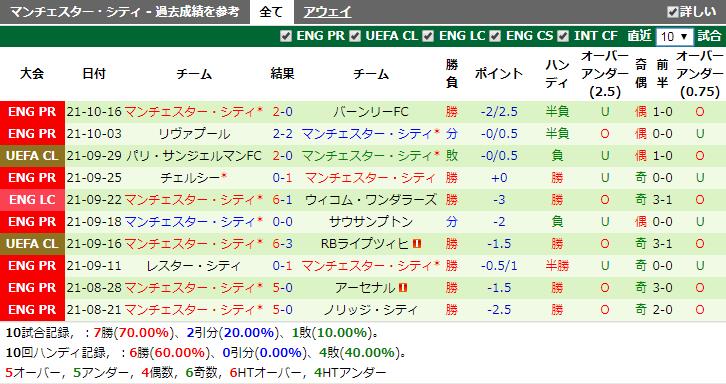Image resolution: width=726 pixels, height=384 pixels.
Task: Click UEFA CL badge for 21-09-16 match
Action: pyautogui.click(x=32, y=244)
